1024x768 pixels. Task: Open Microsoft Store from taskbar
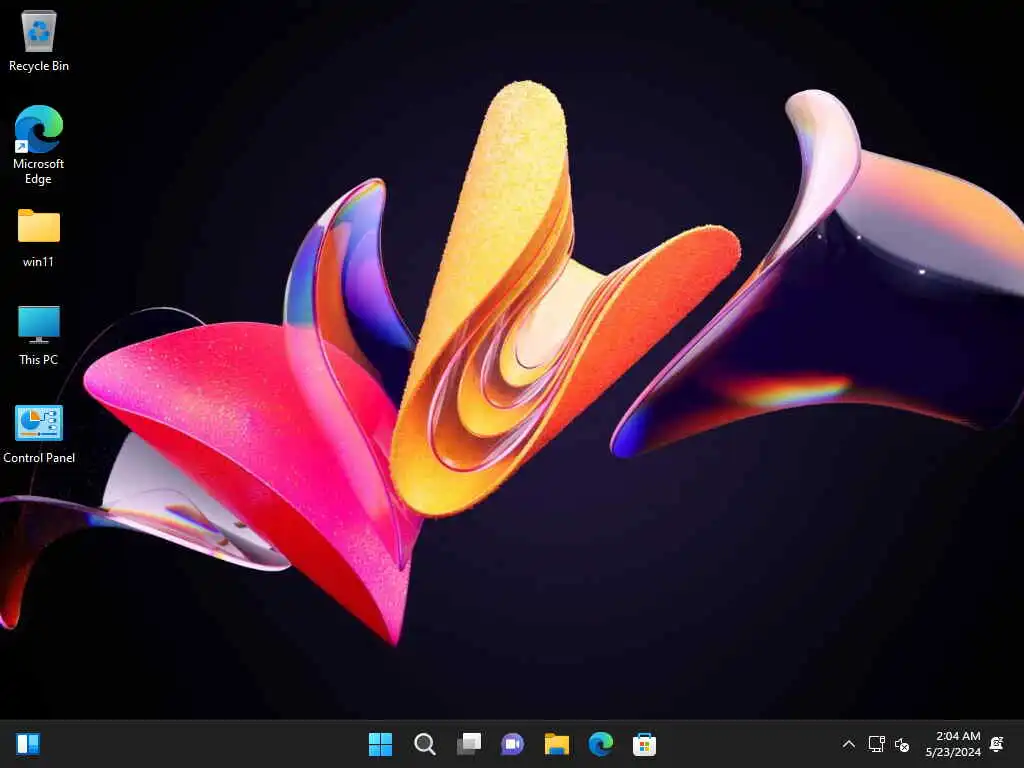(645, 744)
